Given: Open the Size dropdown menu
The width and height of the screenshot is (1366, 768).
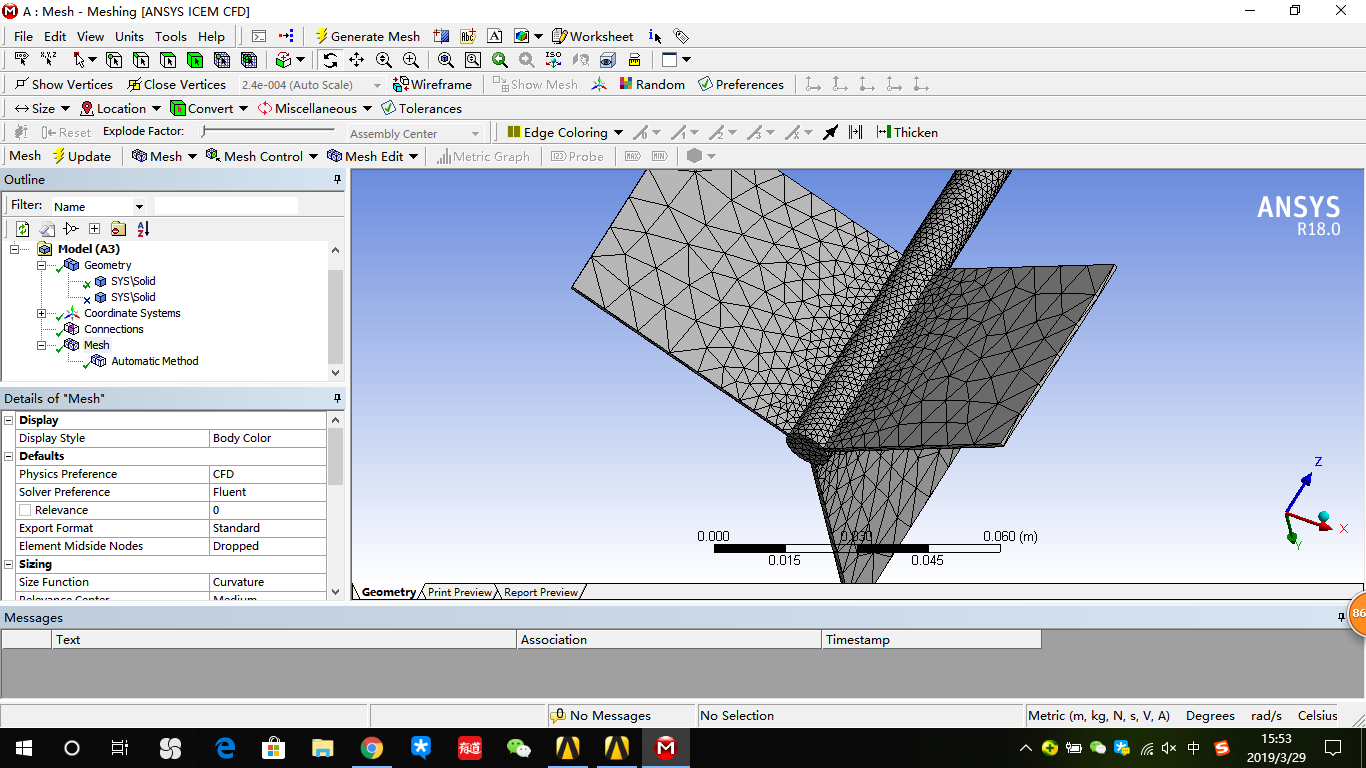Looking at the screenshot, I should tap(42, 108).
